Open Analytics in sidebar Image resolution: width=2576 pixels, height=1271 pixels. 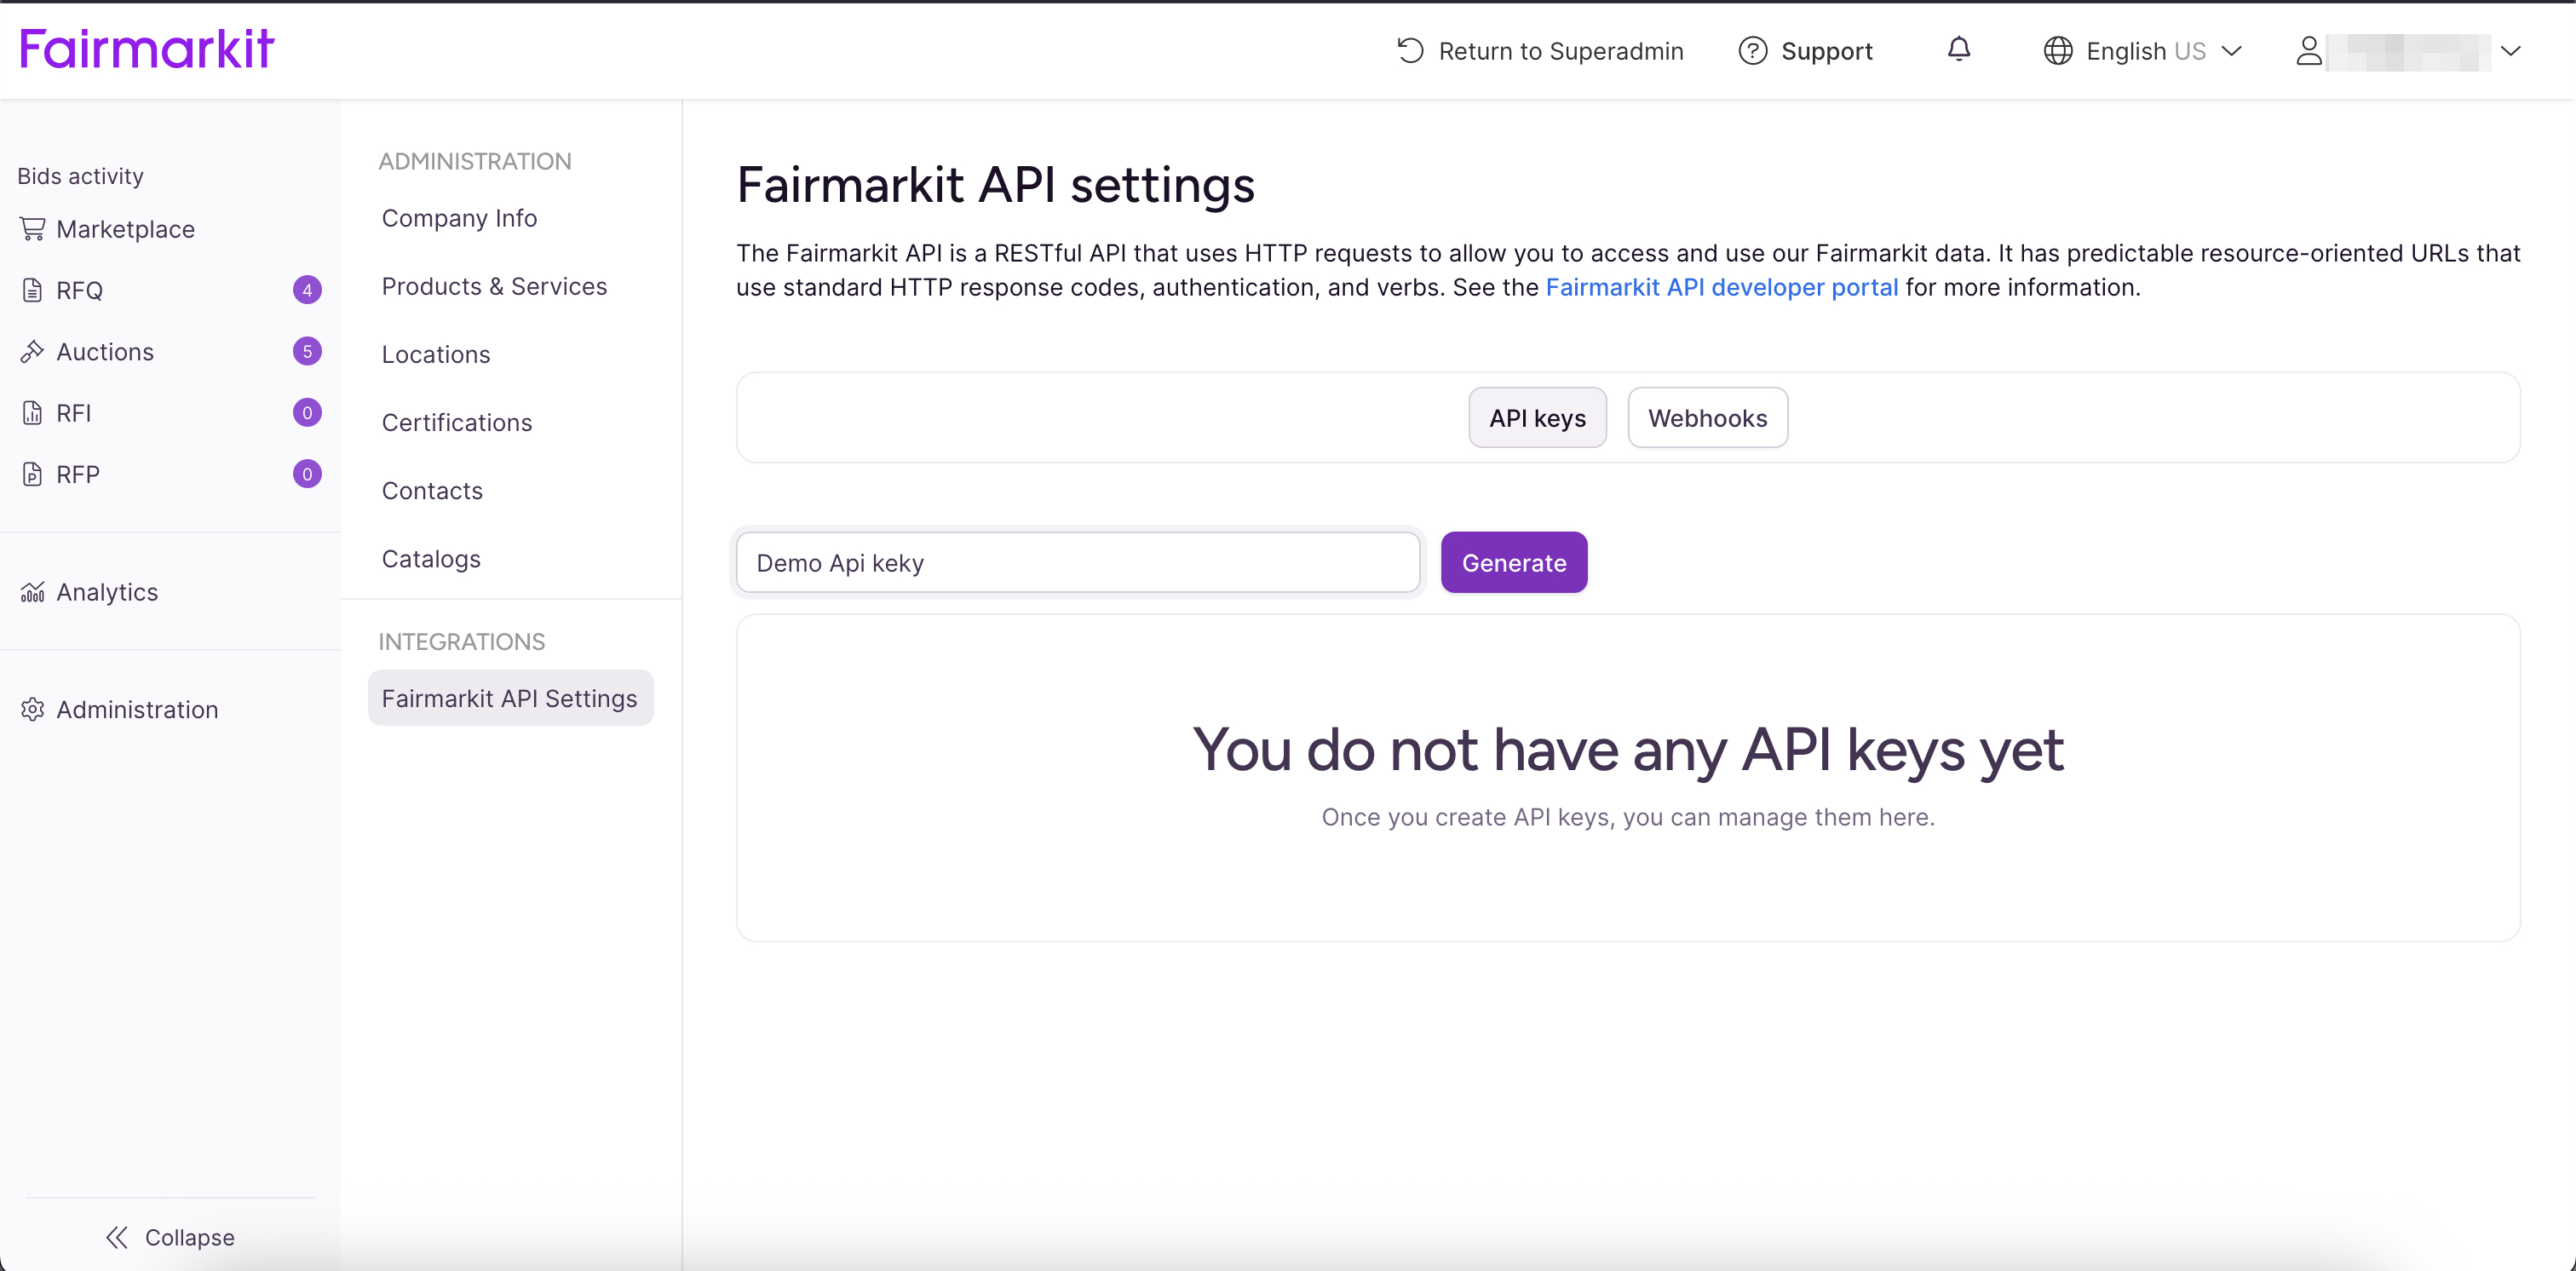[x=107, y=592]
